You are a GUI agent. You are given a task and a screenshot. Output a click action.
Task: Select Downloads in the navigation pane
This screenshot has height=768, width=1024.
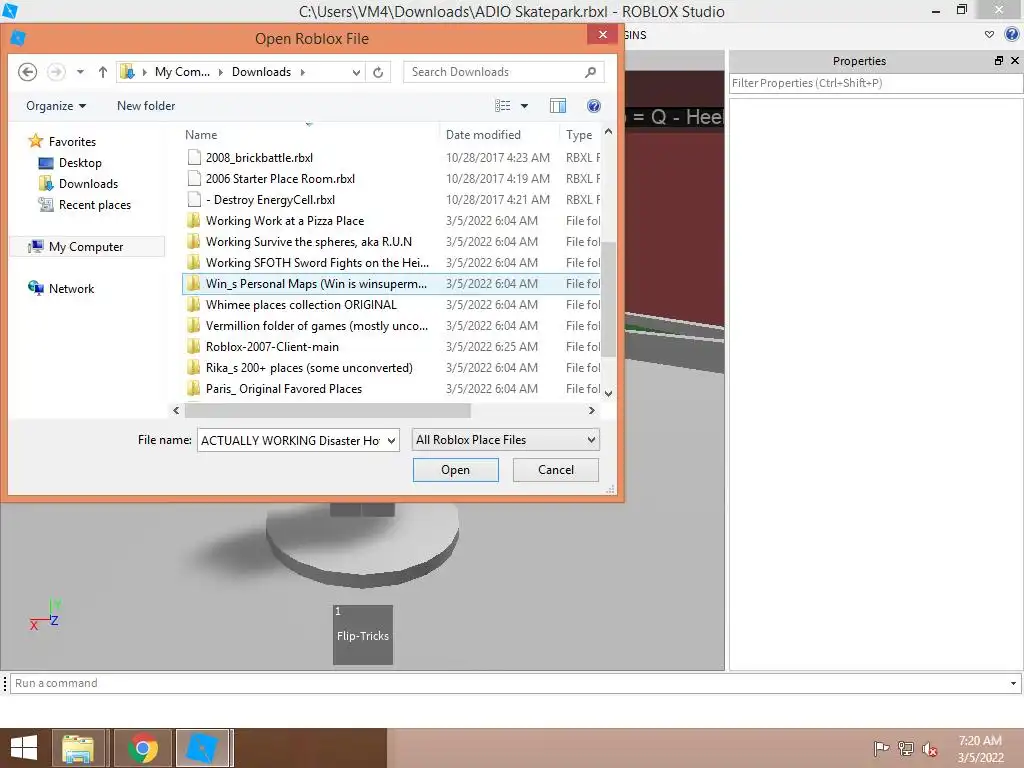88,184
